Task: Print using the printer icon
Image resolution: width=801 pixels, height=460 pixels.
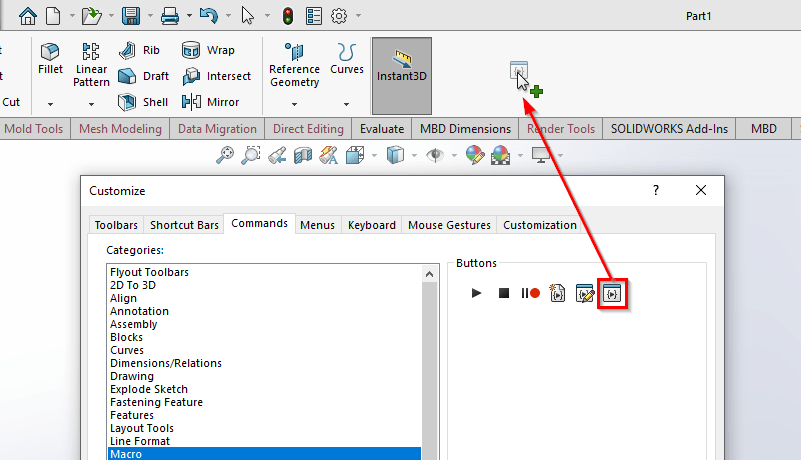Action: 170,16
